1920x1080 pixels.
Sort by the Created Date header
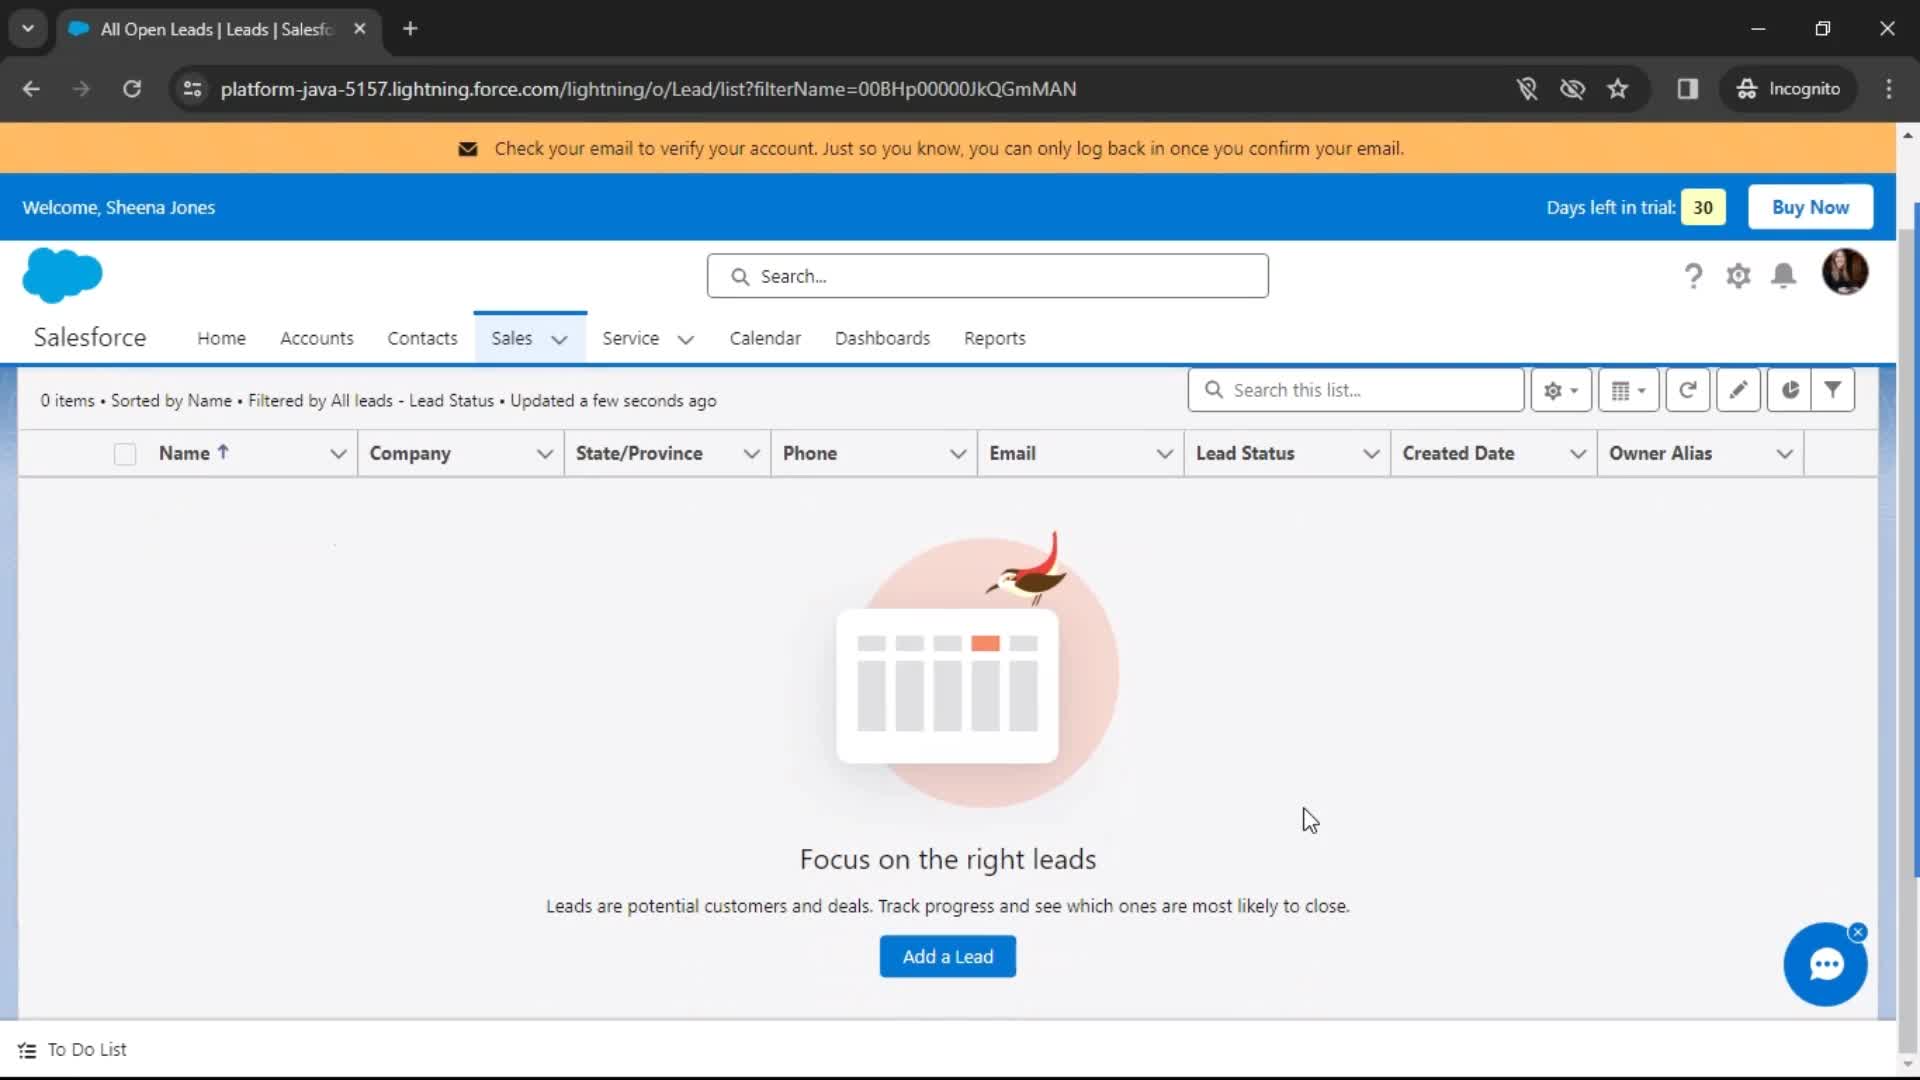tap(1458, 453)
